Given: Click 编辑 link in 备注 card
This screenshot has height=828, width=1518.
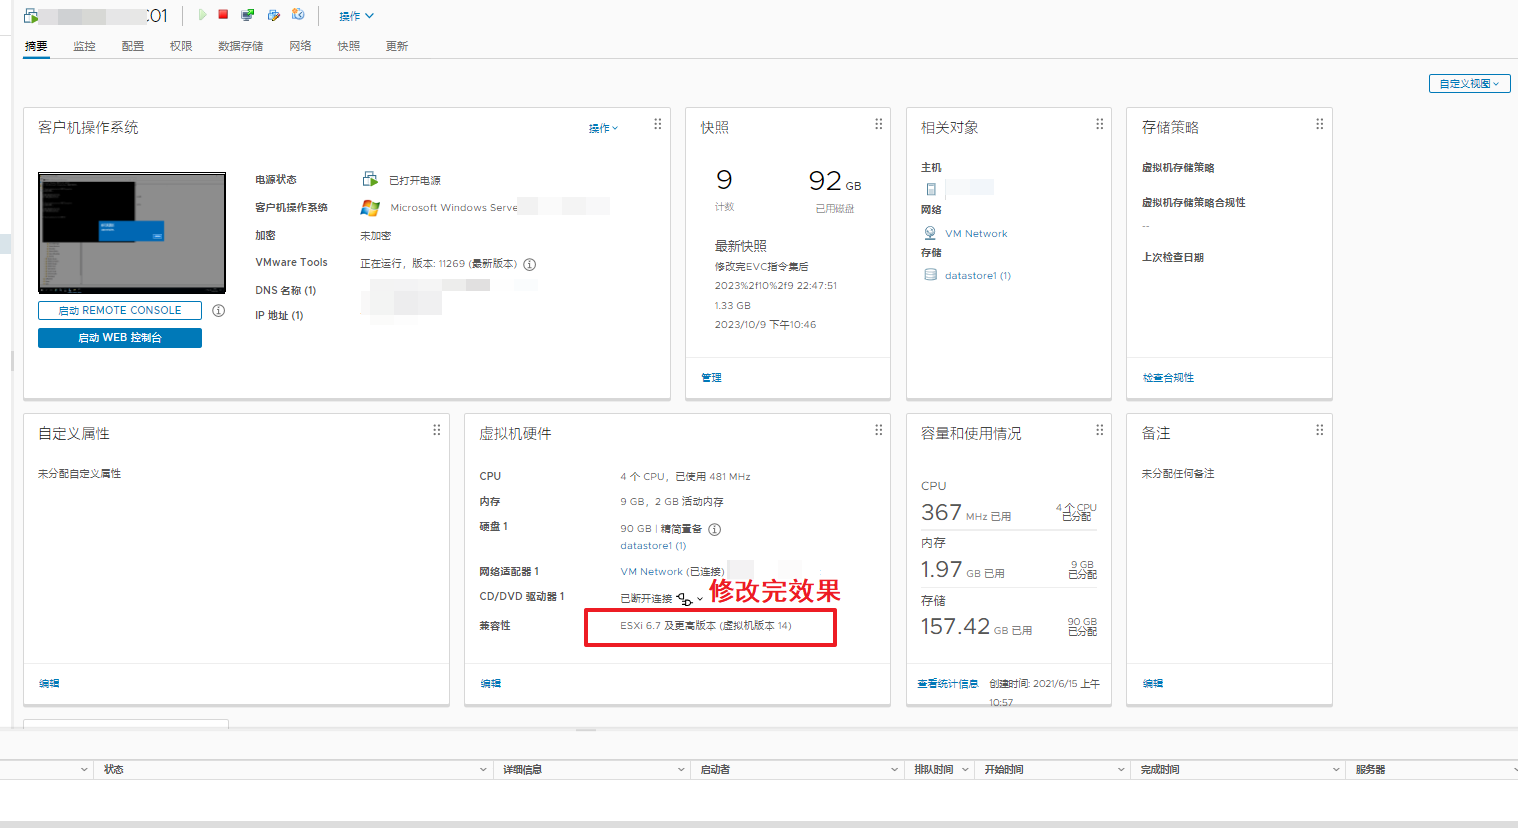Looking at the screenshot, I should 1153,684.
